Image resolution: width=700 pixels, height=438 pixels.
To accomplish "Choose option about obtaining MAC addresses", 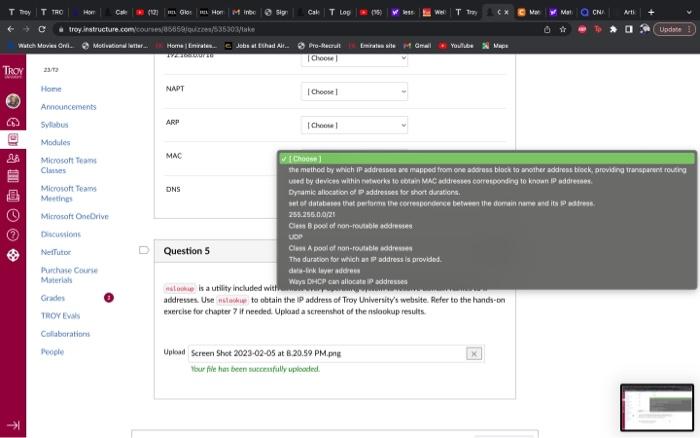I will click(x=487, y=181).
